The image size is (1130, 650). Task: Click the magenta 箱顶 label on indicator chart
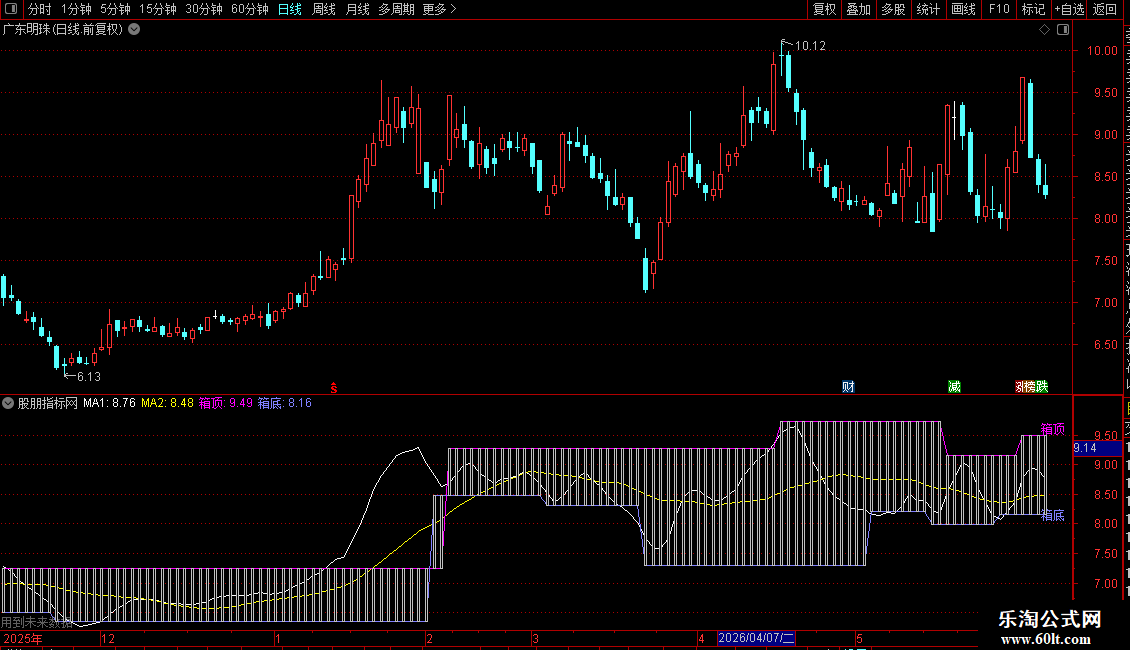click(1053, 429)
